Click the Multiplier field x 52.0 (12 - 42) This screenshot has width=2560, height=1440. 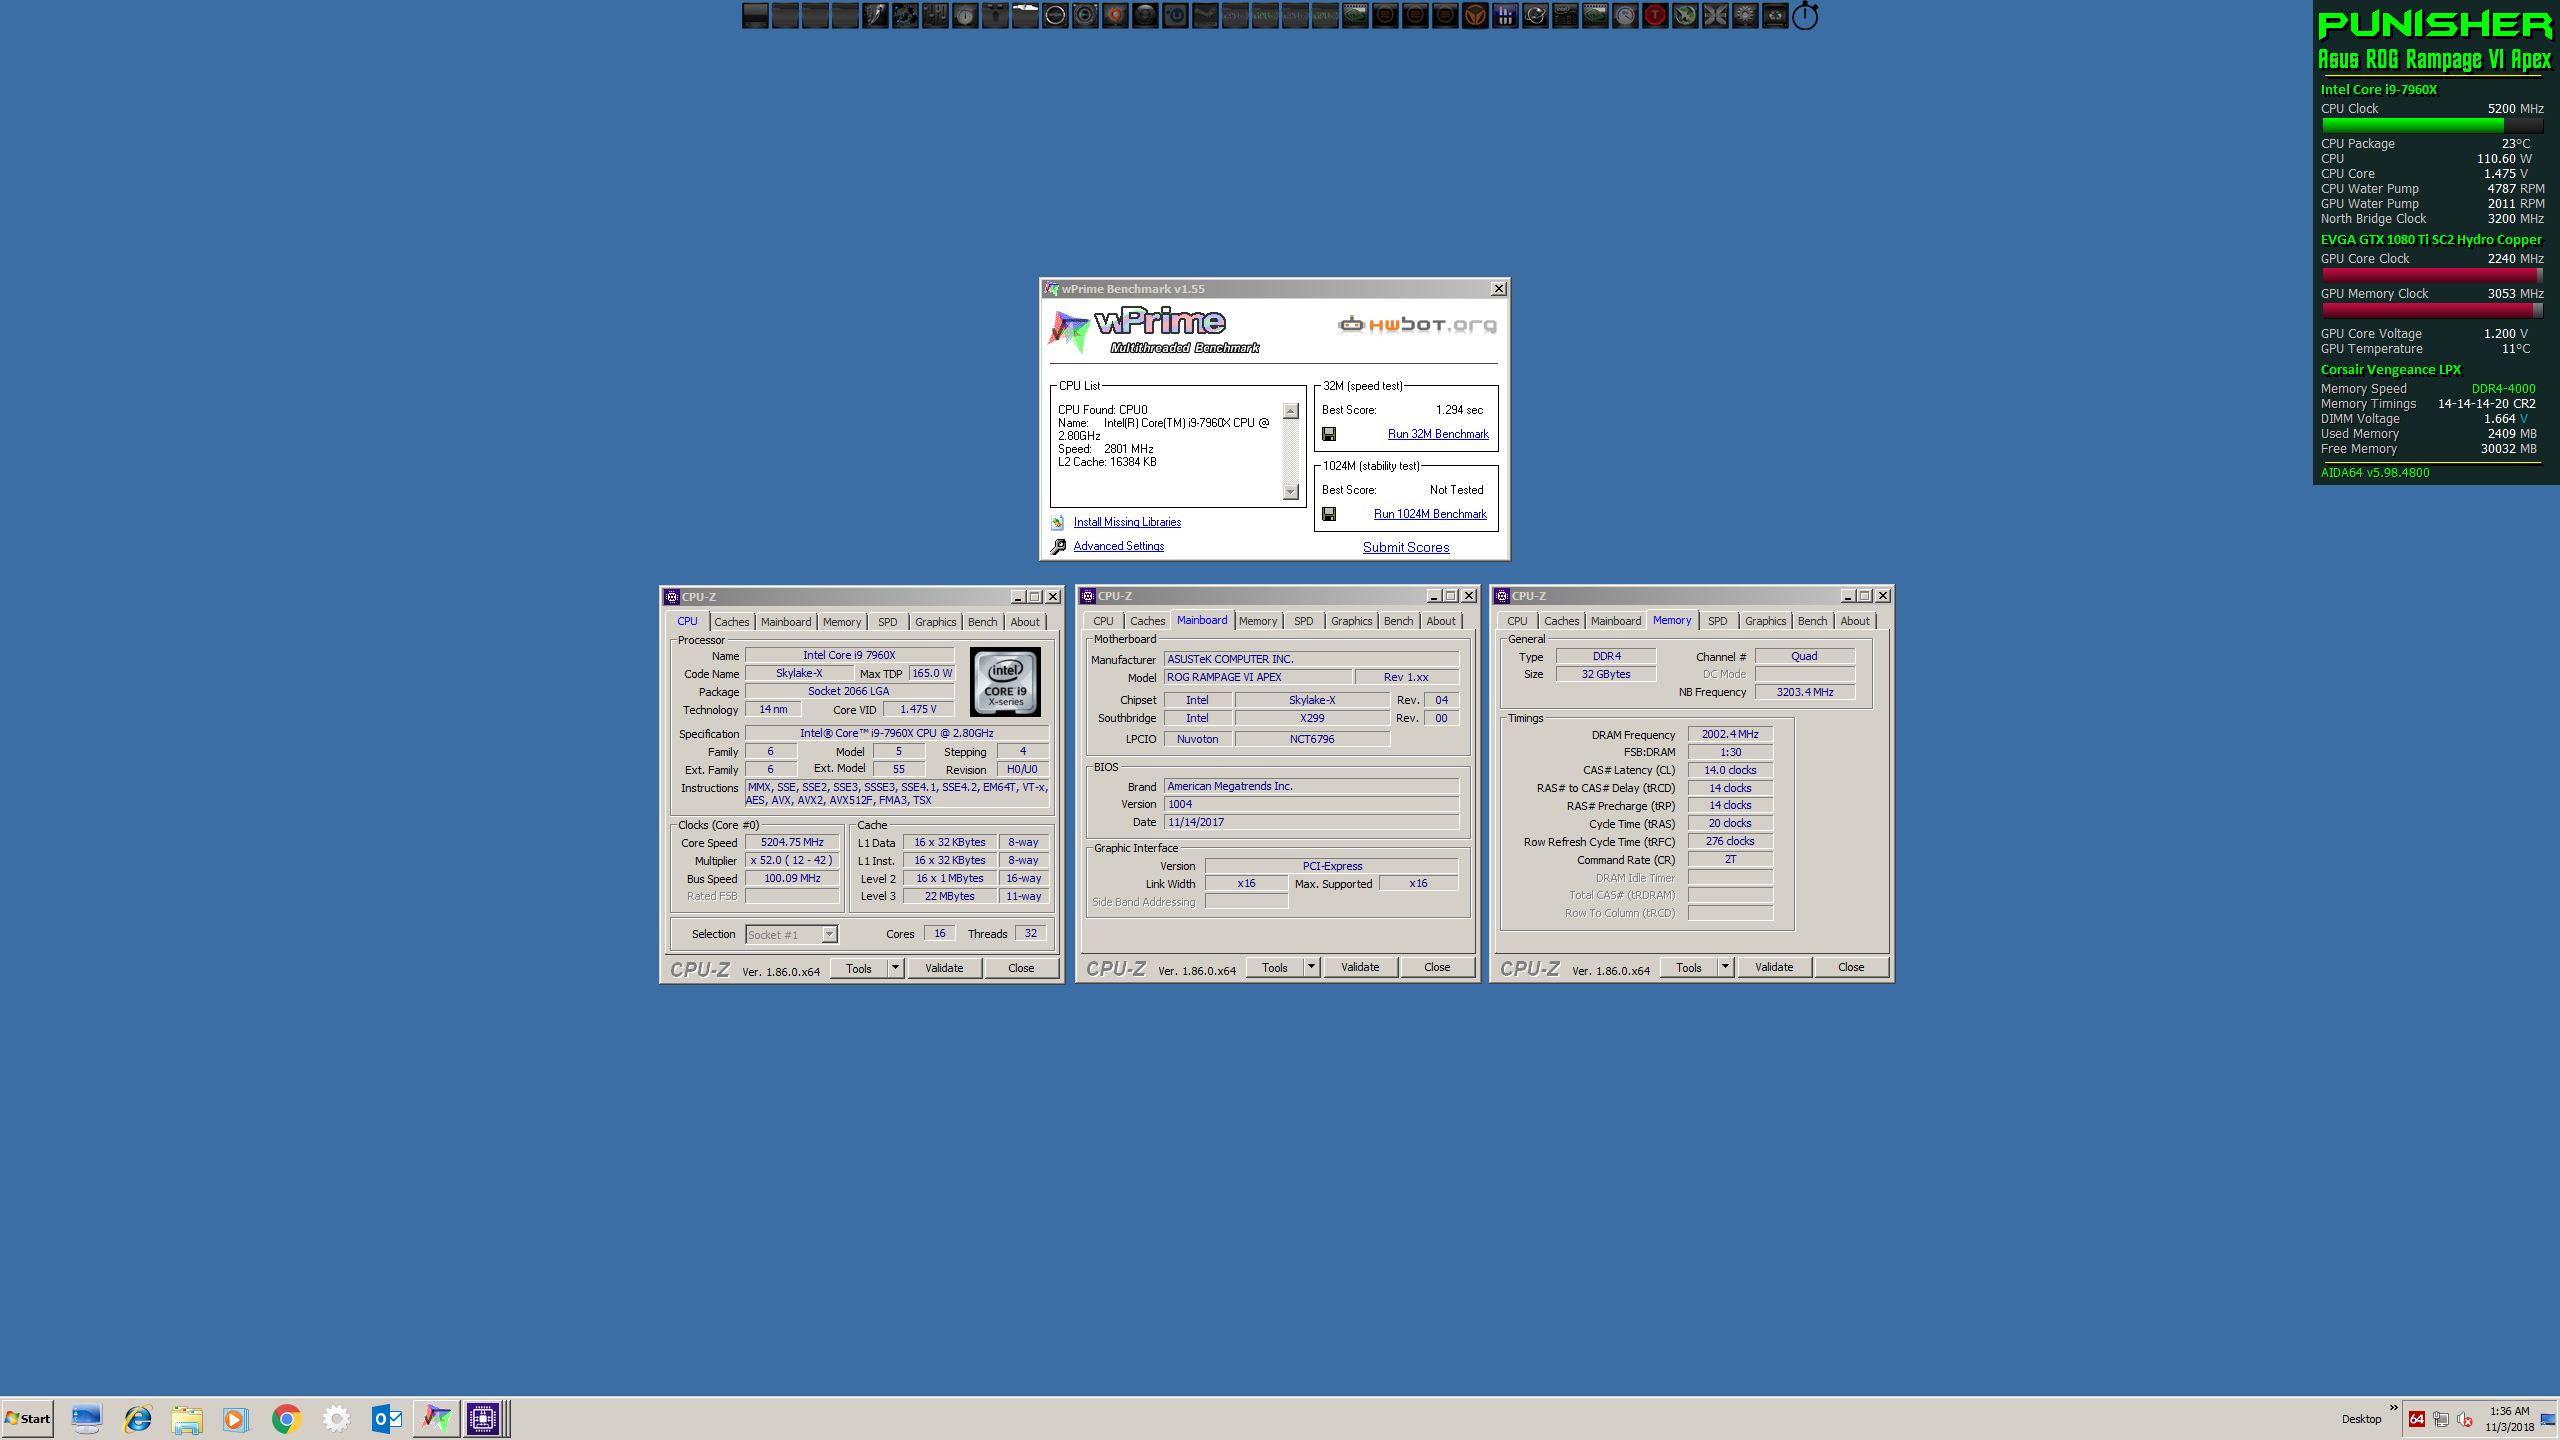[x=792, y=861]
